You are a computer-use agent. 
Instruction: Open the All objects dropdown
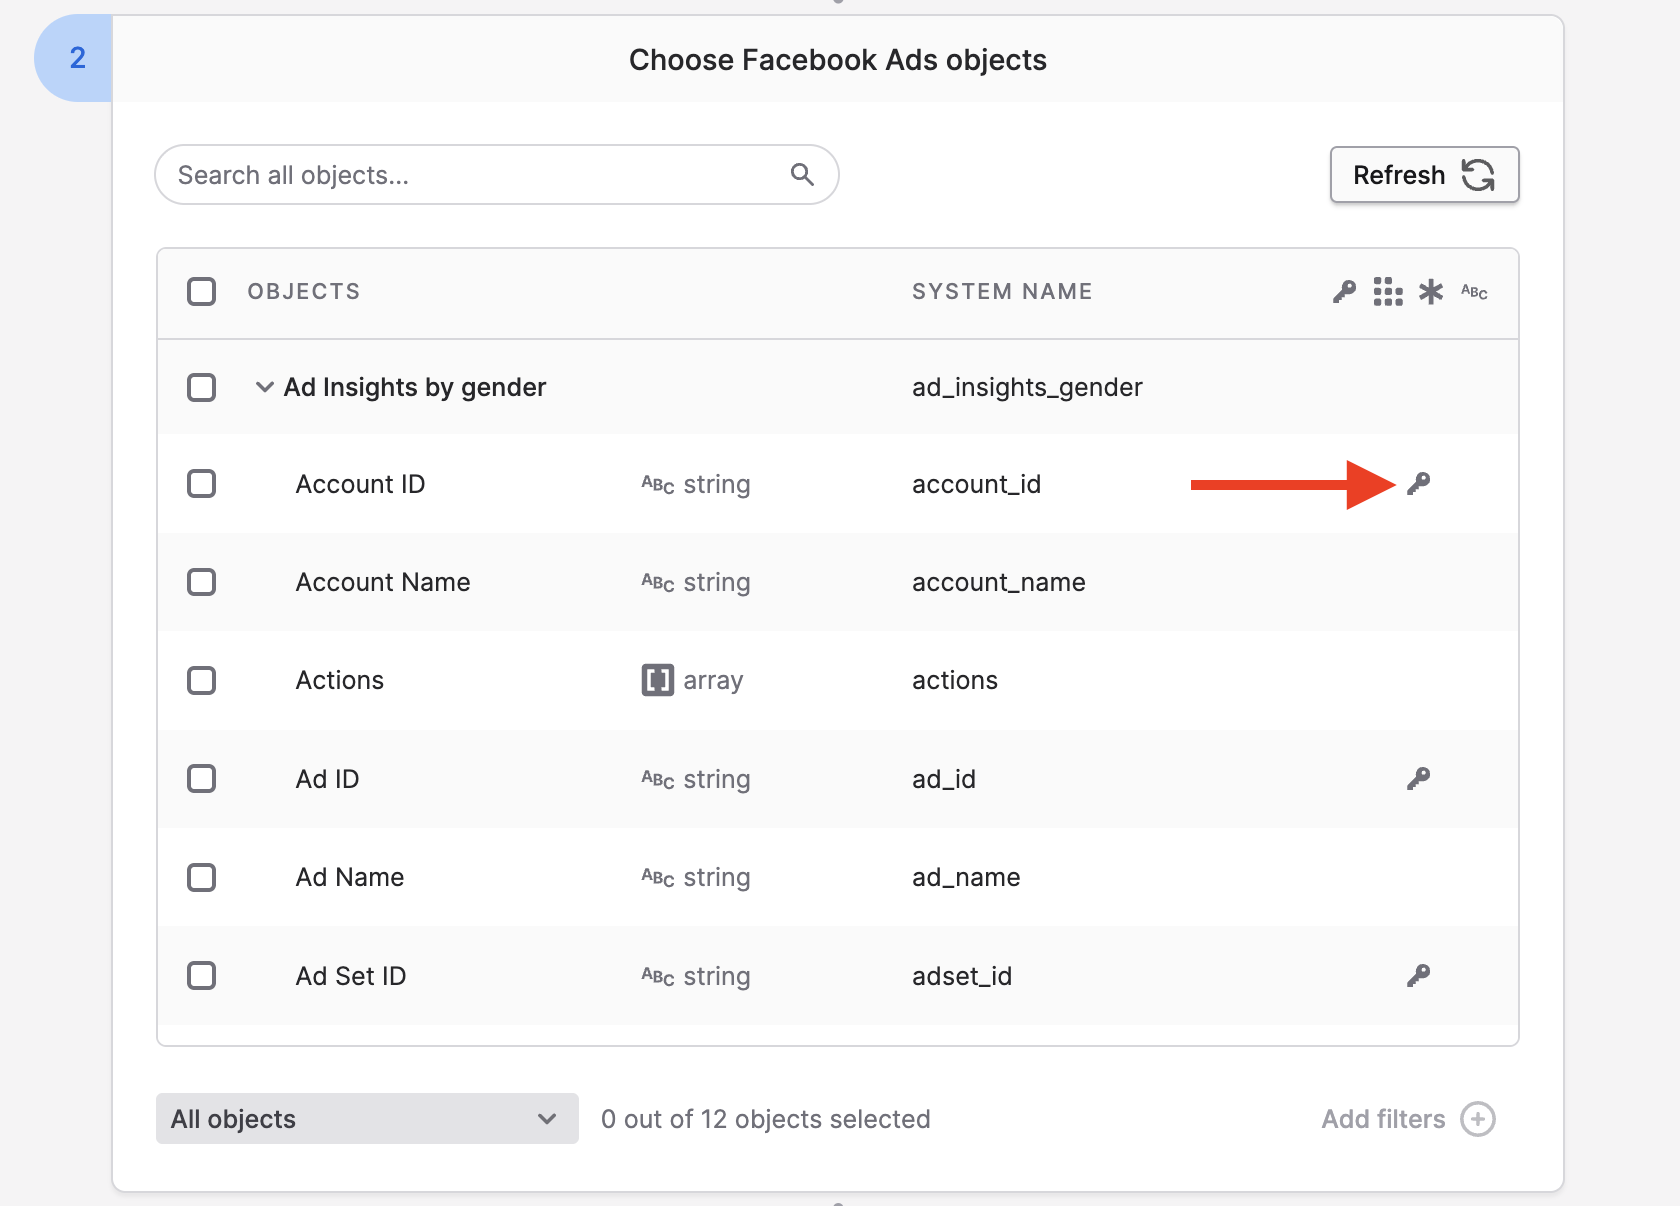coord(367,1119)
